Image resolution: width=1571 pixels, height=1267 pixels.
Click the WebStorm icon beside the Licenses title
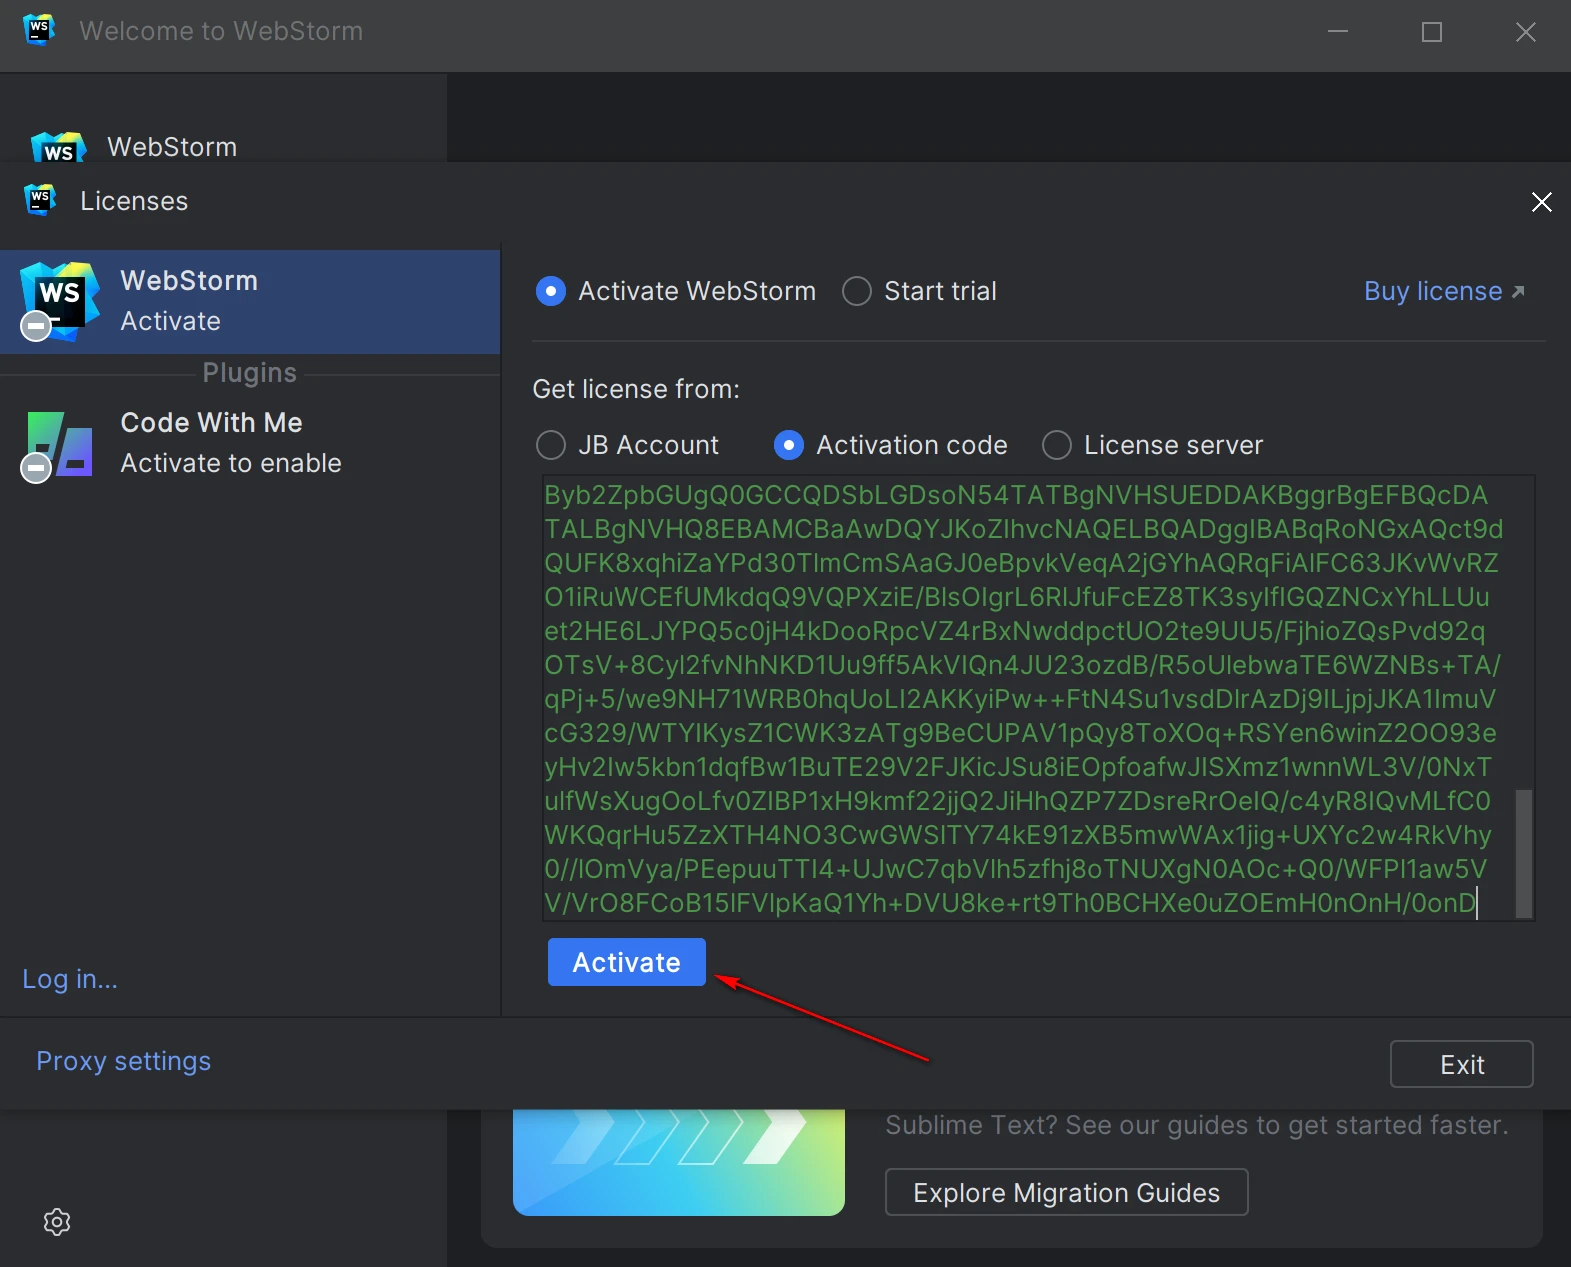(x=40, y=200)
